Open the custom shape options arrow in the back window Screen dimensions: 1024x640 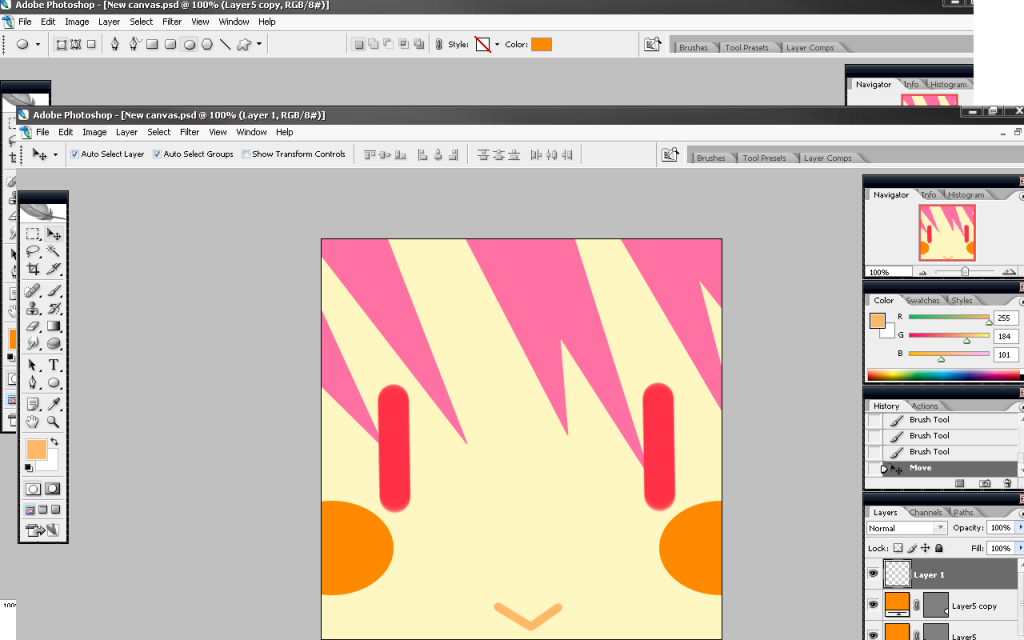click(x=259, y=44)
